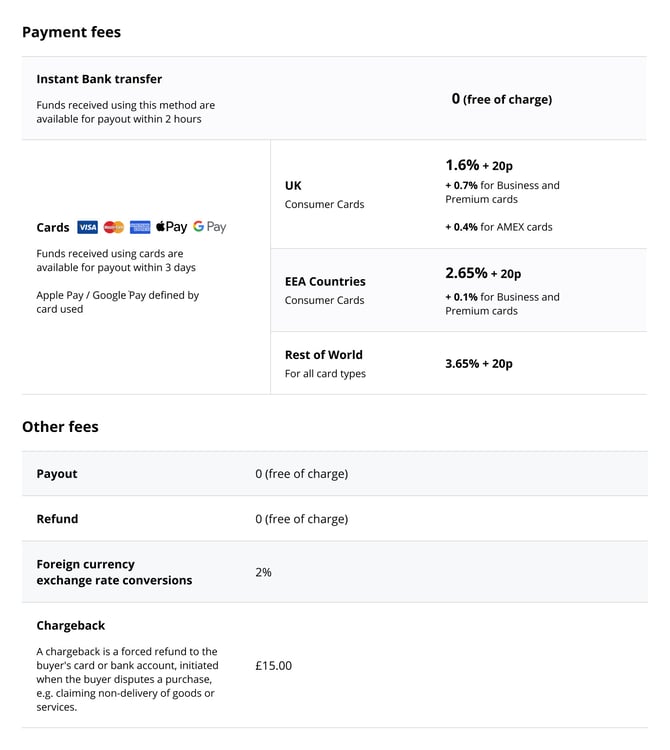Viewport: 670px width, 750px height.
Task: Click the Visa card icon
Action: [87, 227]
